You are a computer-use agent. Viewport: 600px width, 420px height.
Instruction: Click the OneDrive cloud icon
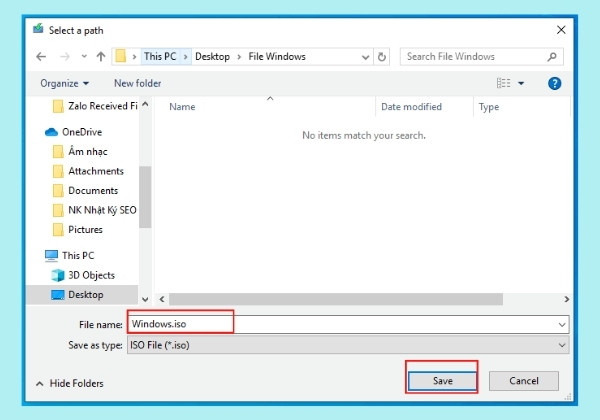pos(51,132)
